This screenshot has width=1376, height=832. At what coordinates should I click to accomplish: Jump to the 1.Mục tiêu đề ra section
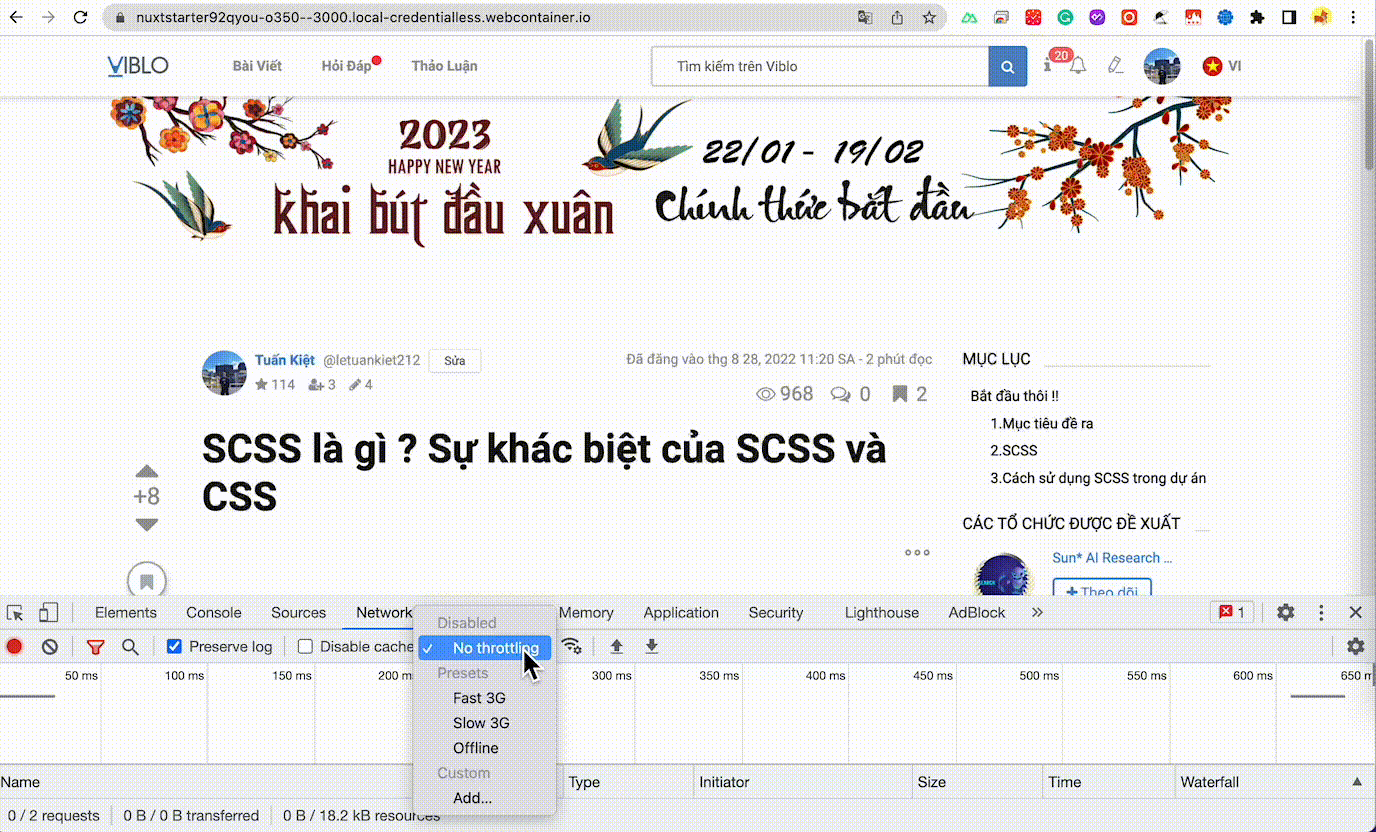pos(1041,423)
